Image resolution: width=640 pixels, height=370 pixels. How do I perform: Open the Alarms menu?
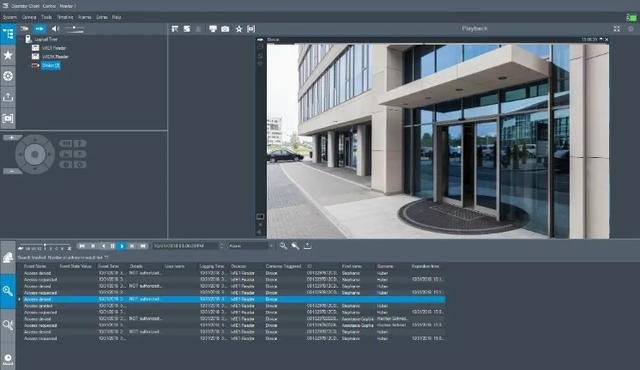click(84, 17)
